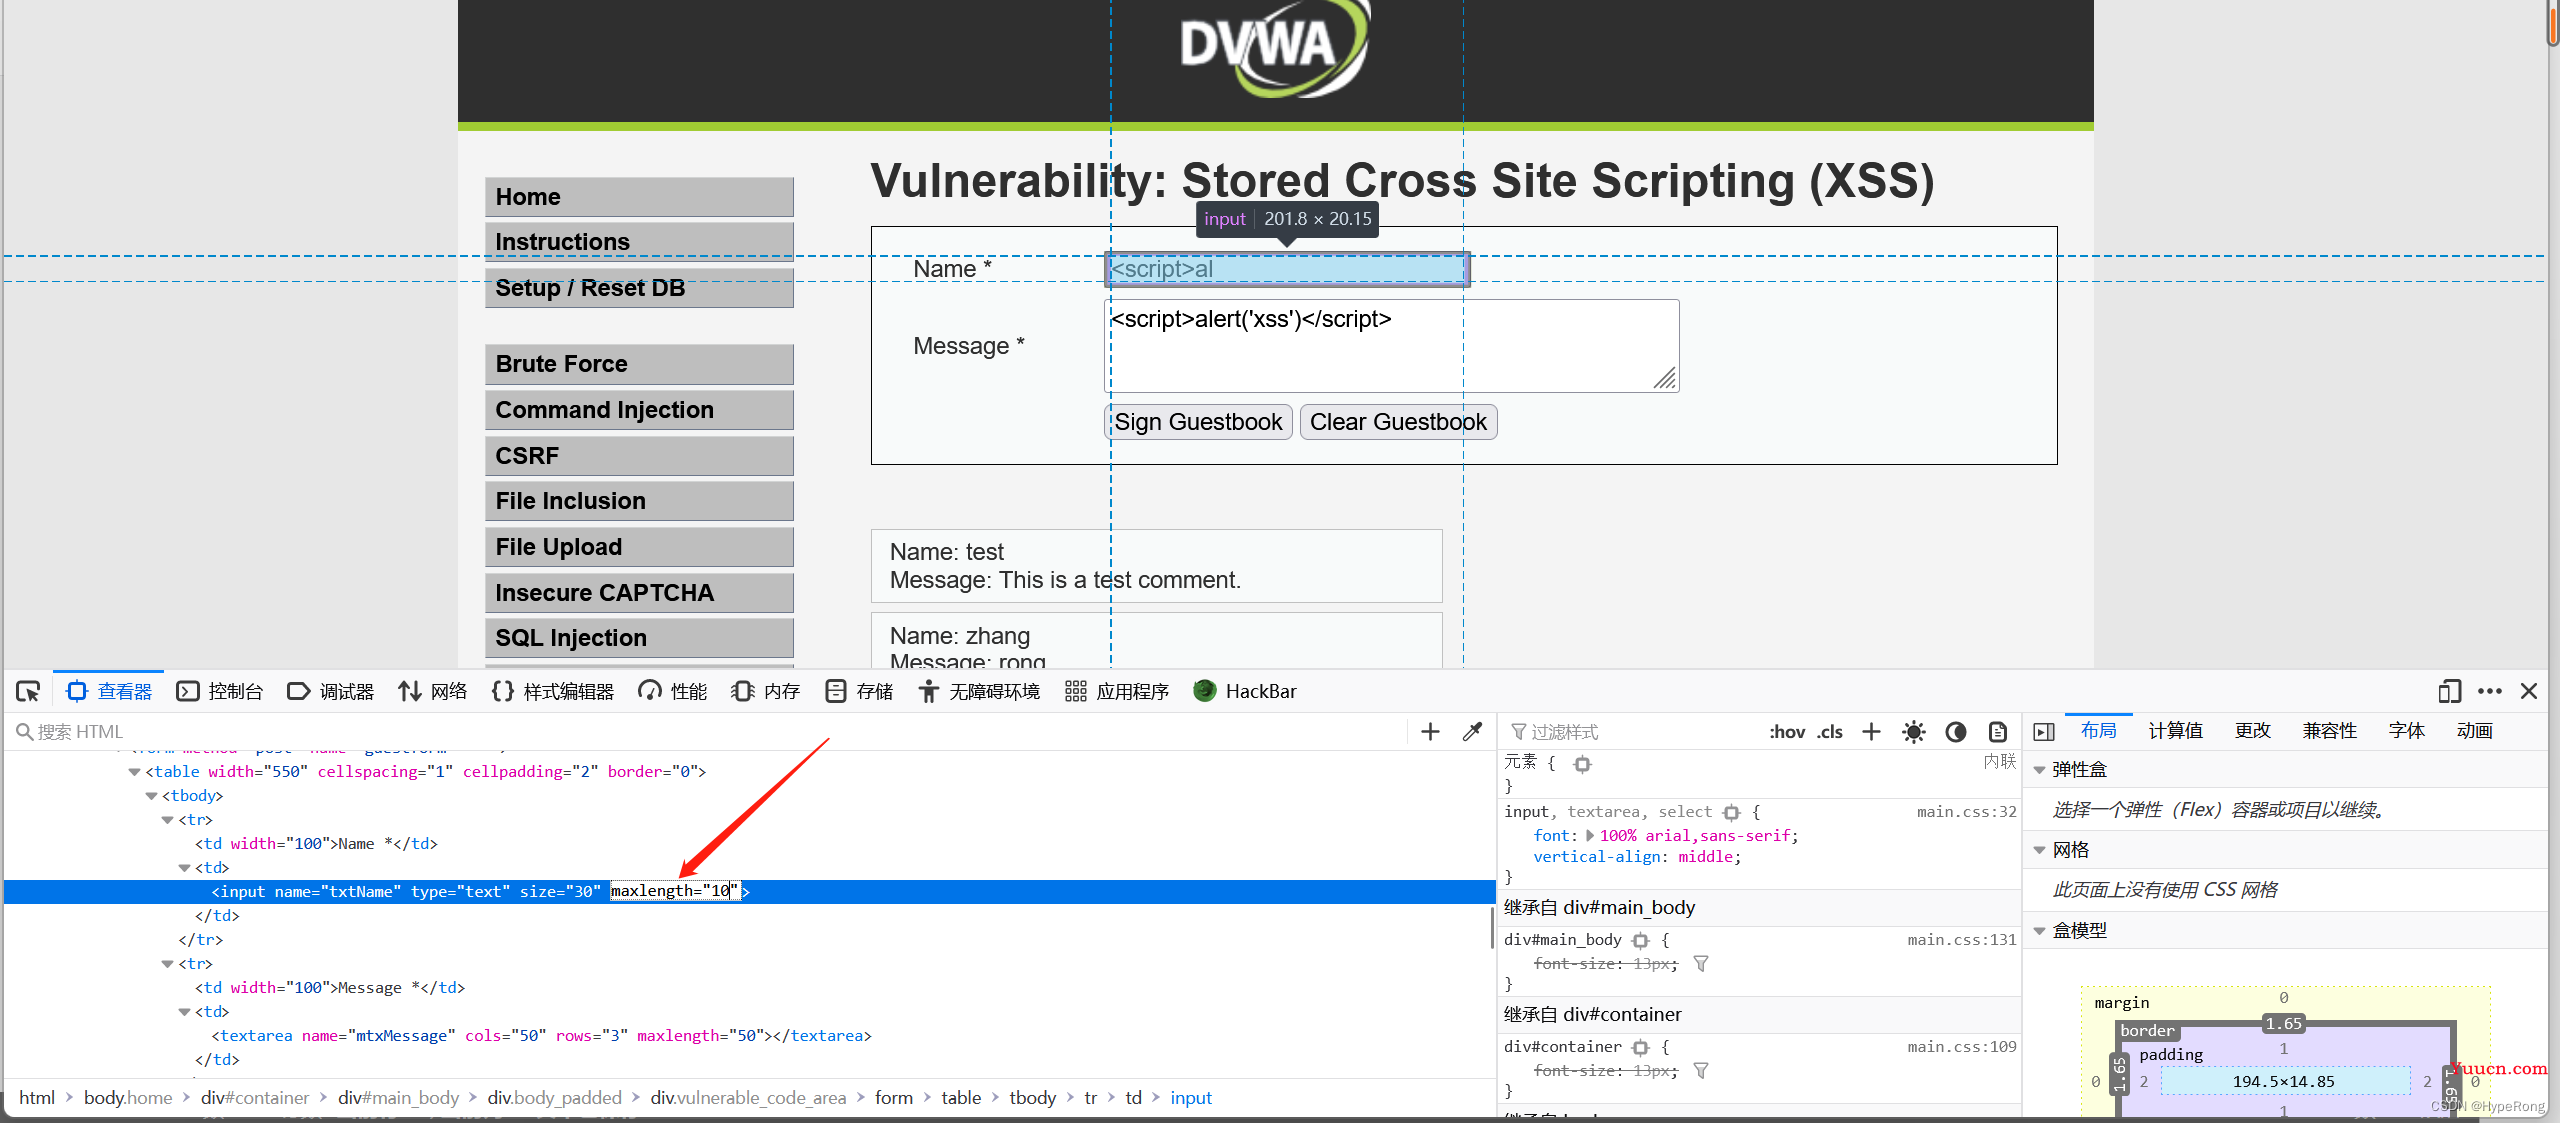Open the Instructions menu item
Viewport: 2560px width, 1123px height.
pos(639,242)
